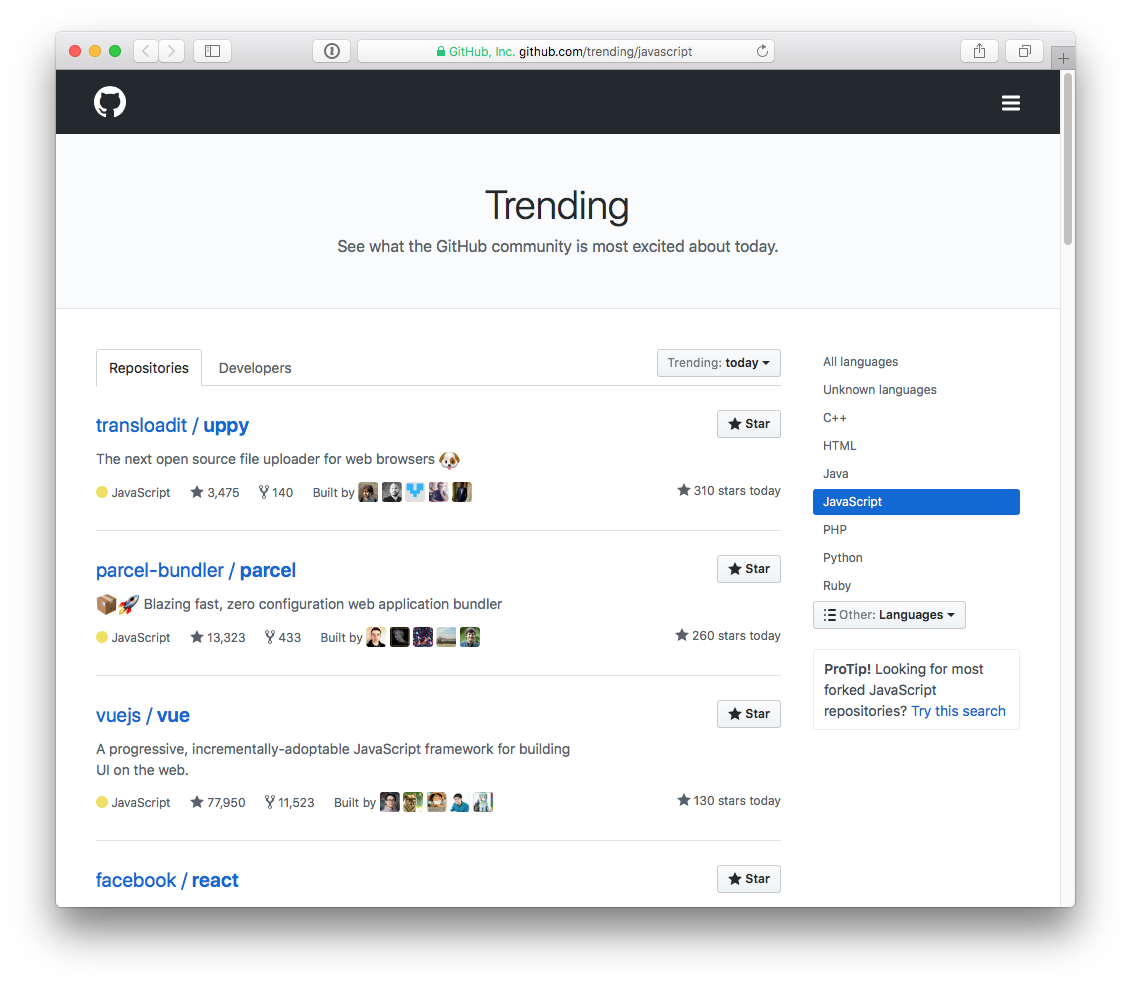
Task: Show all Safari tabs
Action: pos(1023,50)
